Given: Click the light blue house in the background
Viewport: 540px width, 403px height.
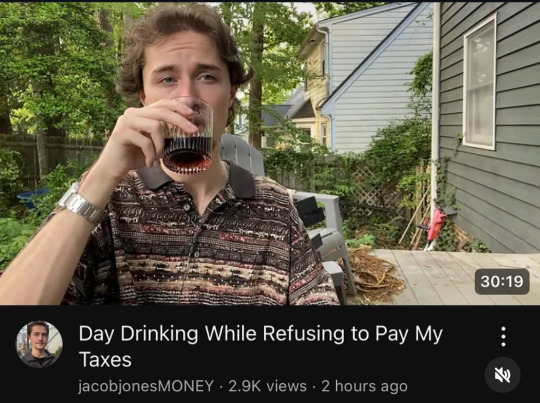Looking at the screenshot, I should tap(375, 79).
